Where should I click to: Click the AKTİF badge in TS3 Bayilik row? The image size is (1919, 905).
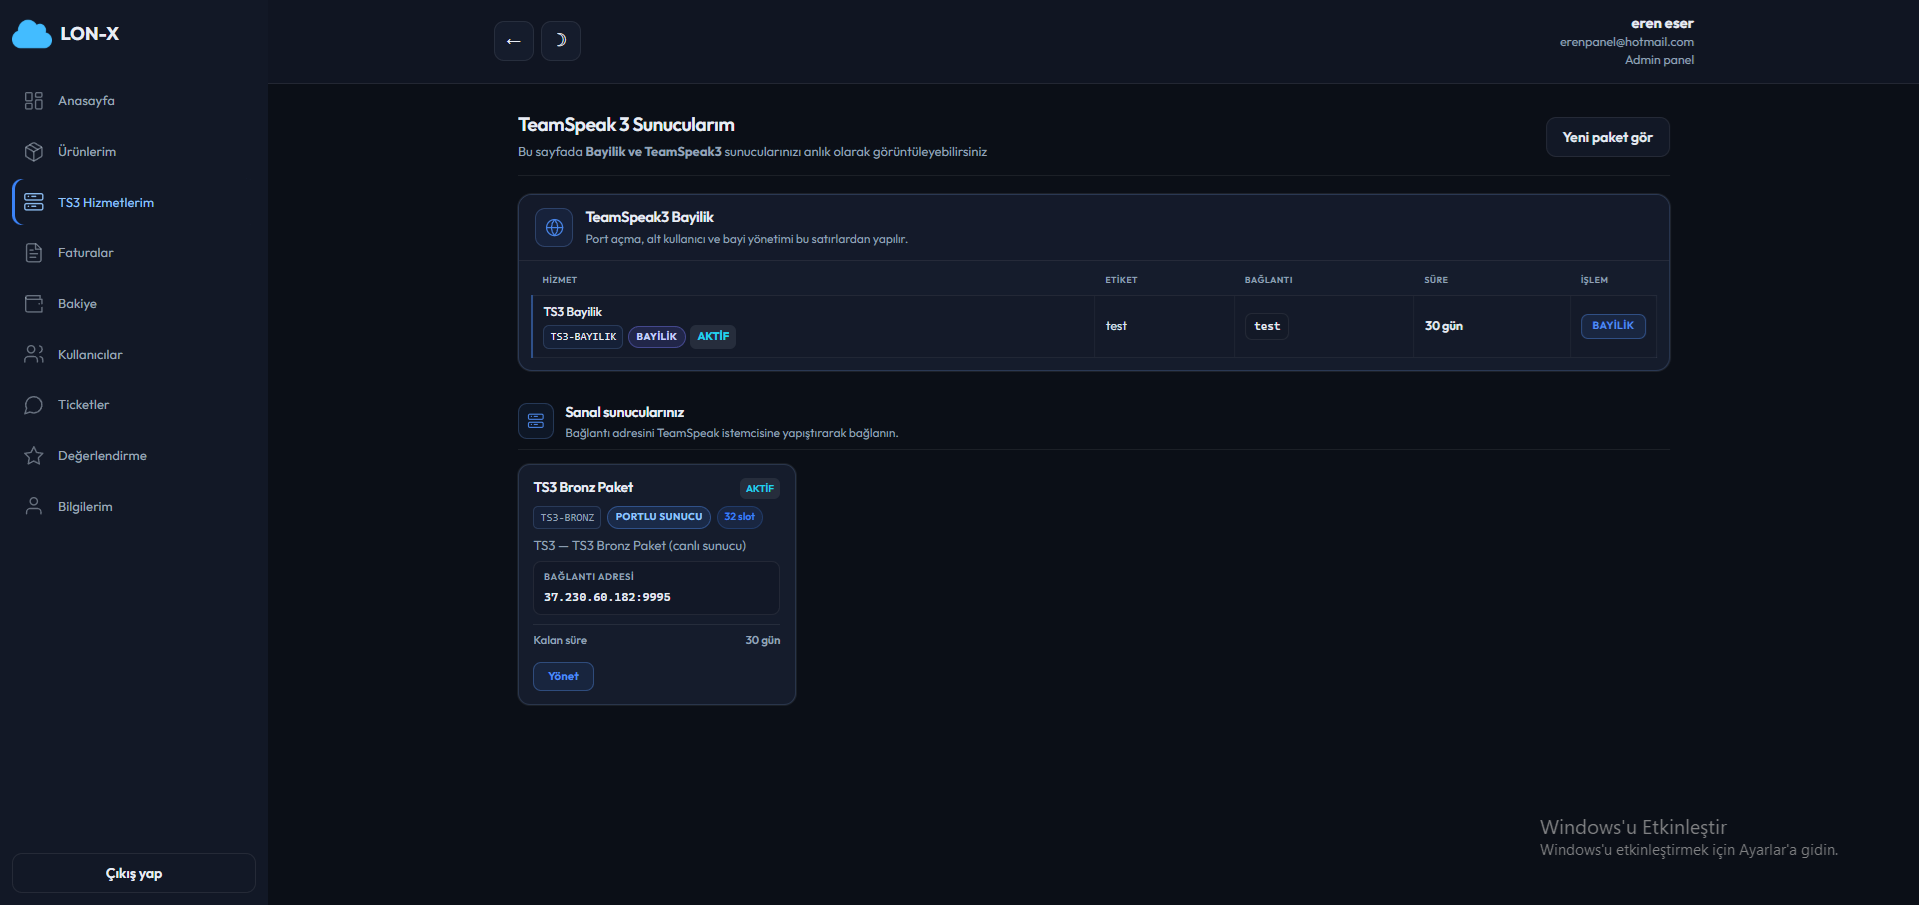point(713,337)
